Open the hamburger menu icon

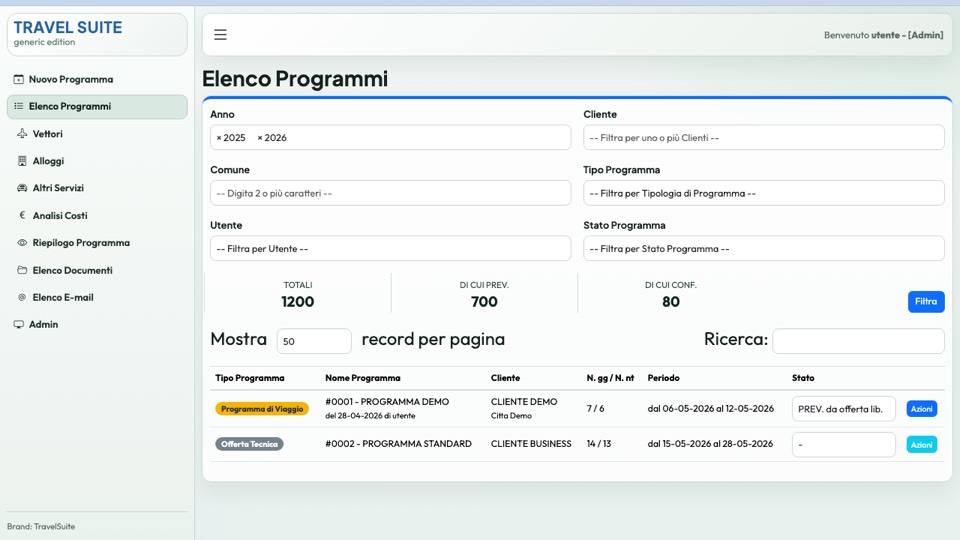[x=220, y=35]
